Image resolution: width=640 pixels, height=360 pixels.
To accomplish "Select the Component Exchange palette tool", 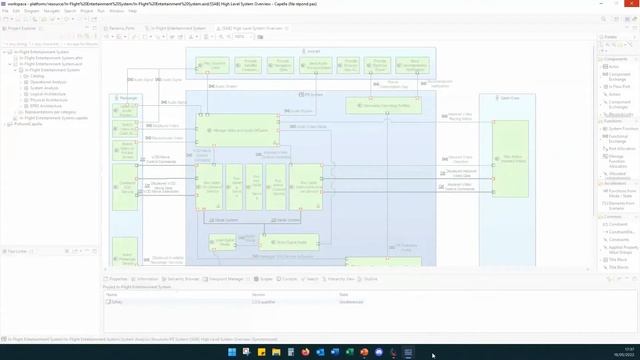I will point(616,77).
